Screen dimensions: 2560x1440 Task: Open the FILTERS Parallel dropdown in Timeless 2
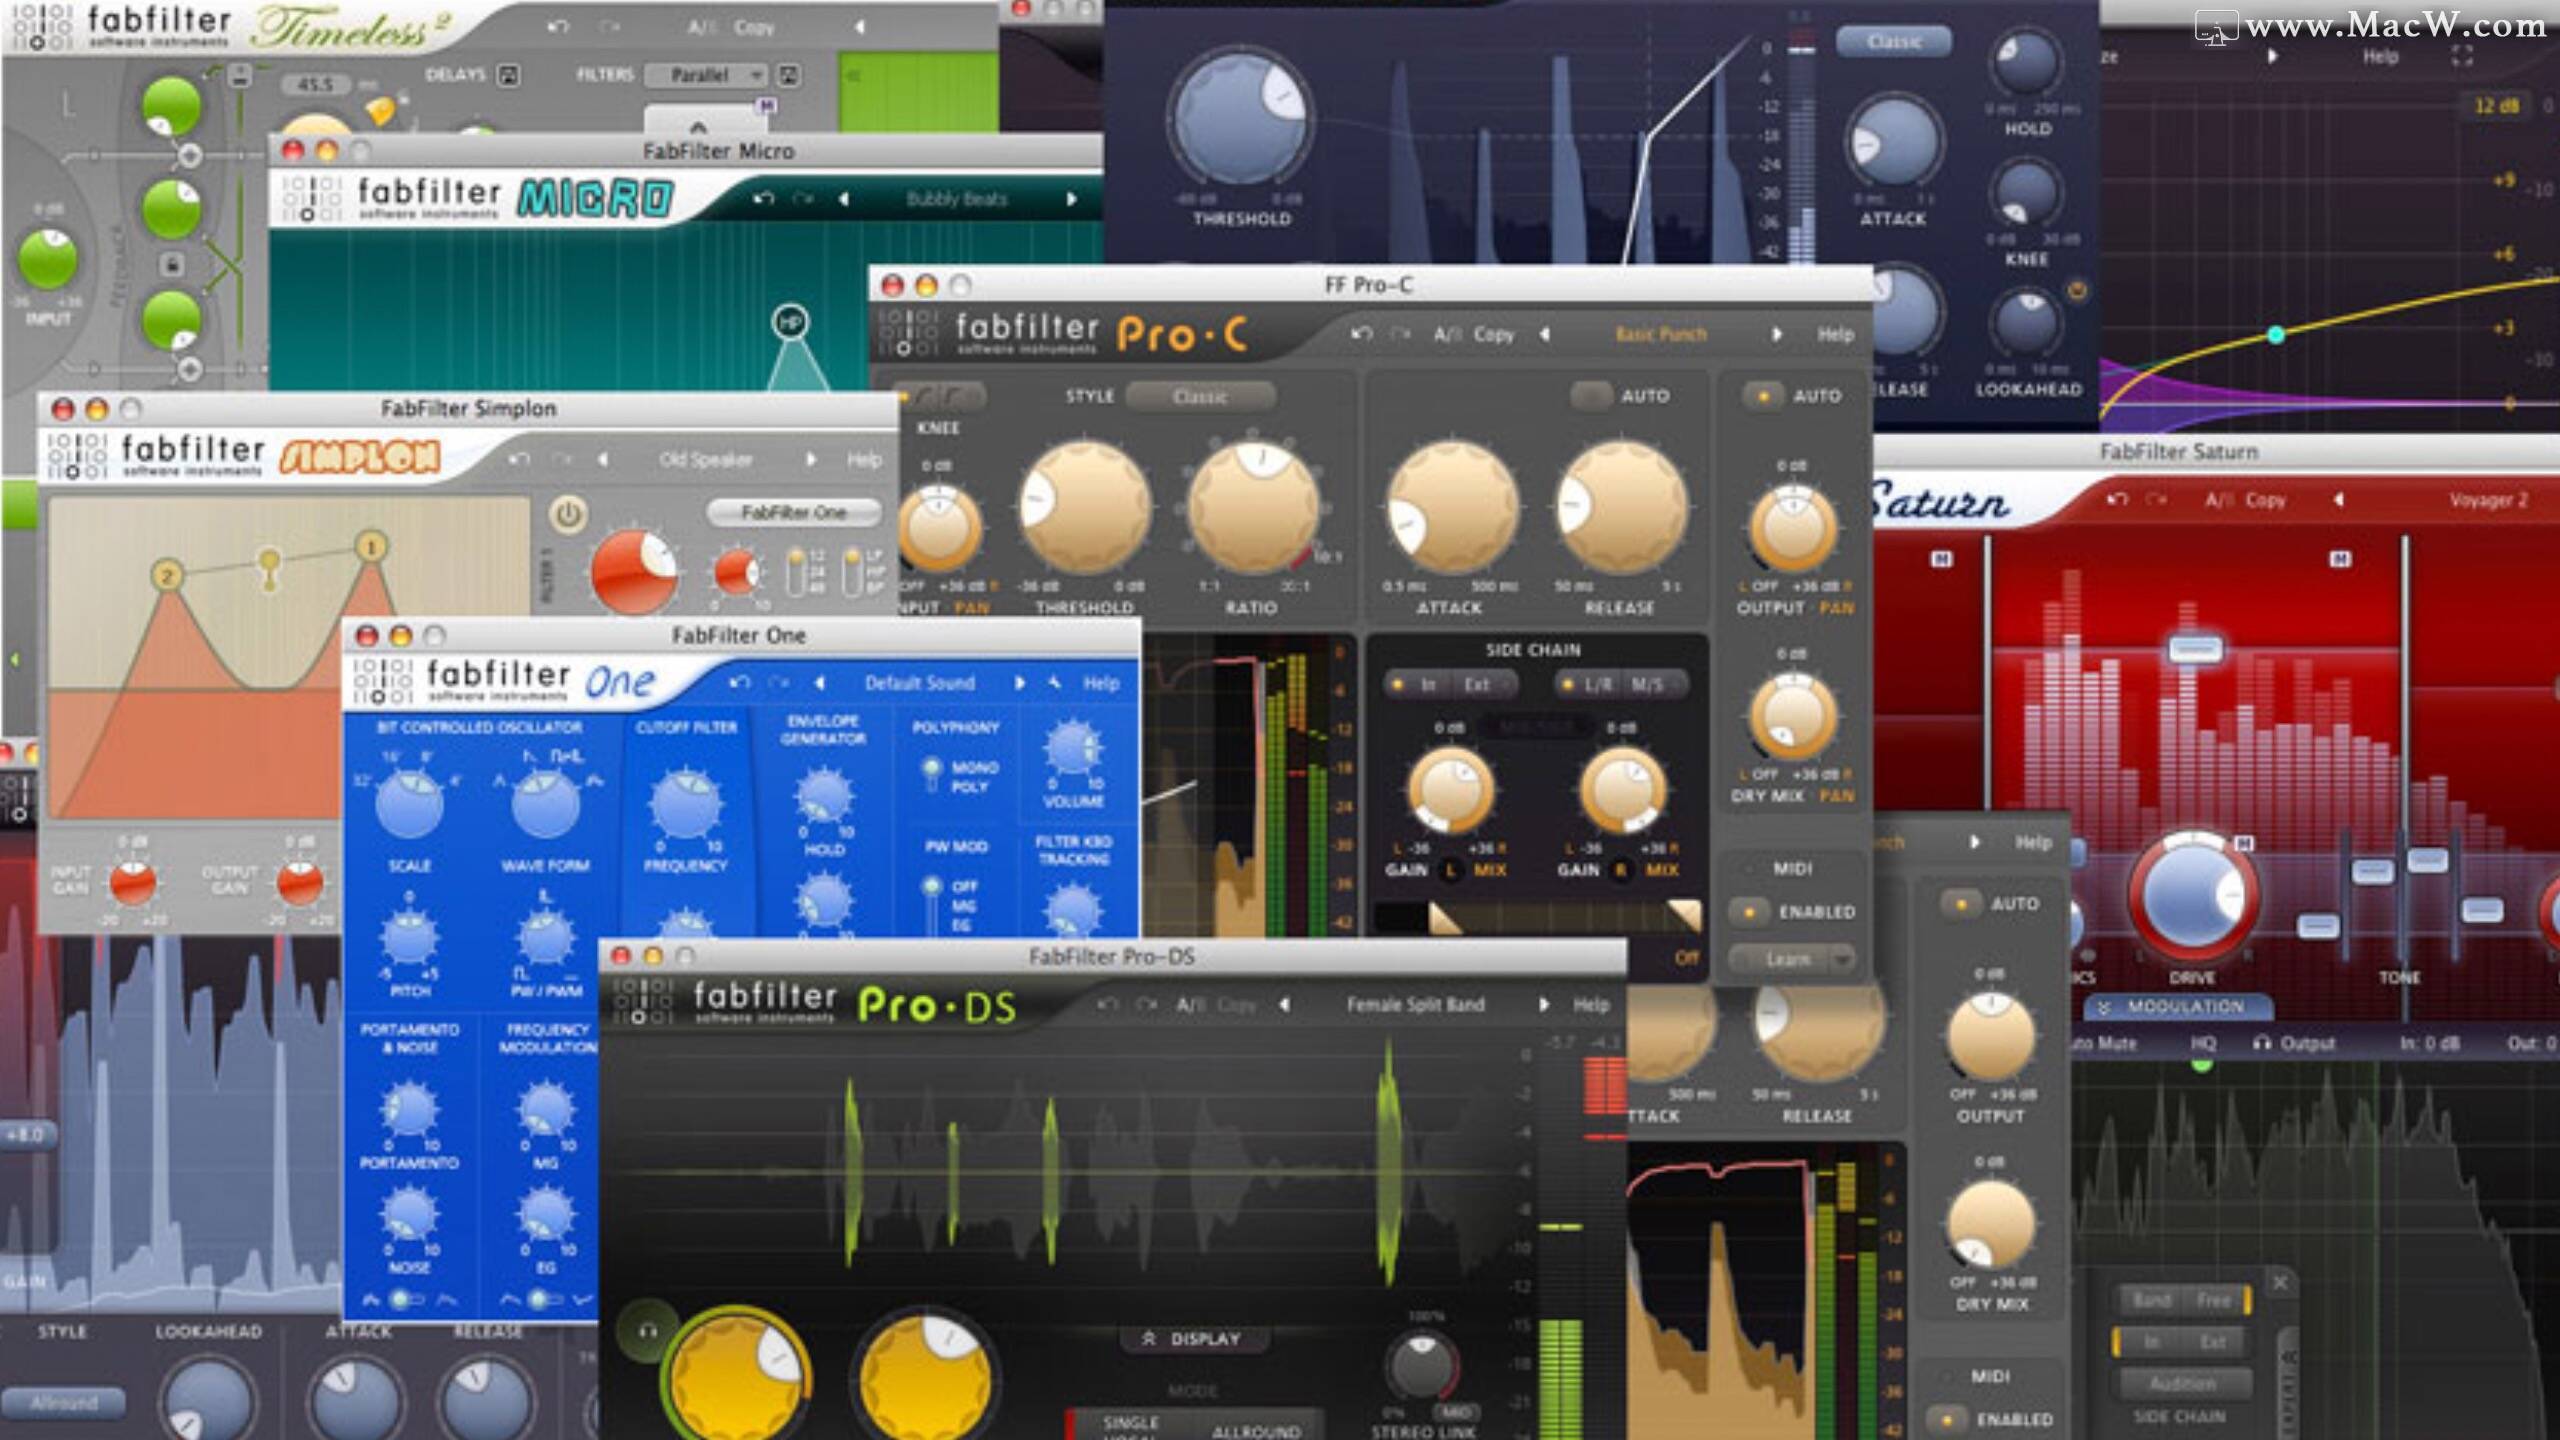[x=705, y=75]
